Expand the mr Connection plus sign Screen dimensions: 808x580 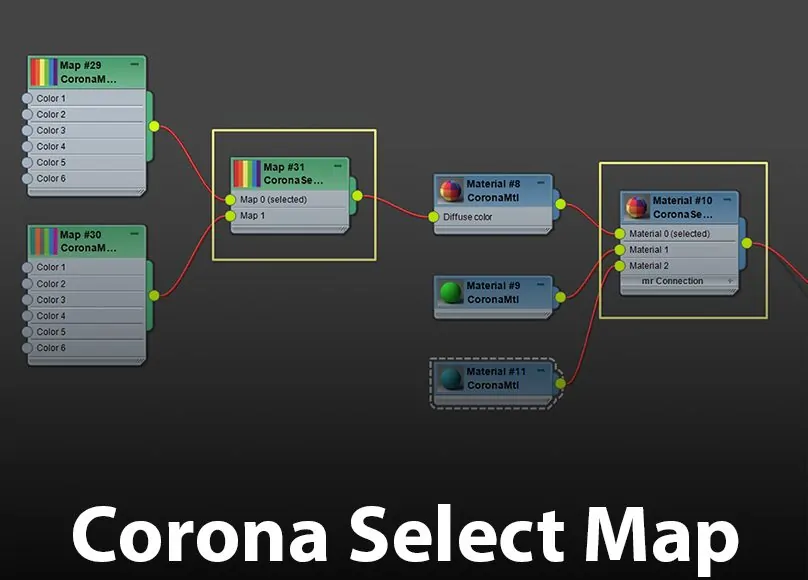729,281
